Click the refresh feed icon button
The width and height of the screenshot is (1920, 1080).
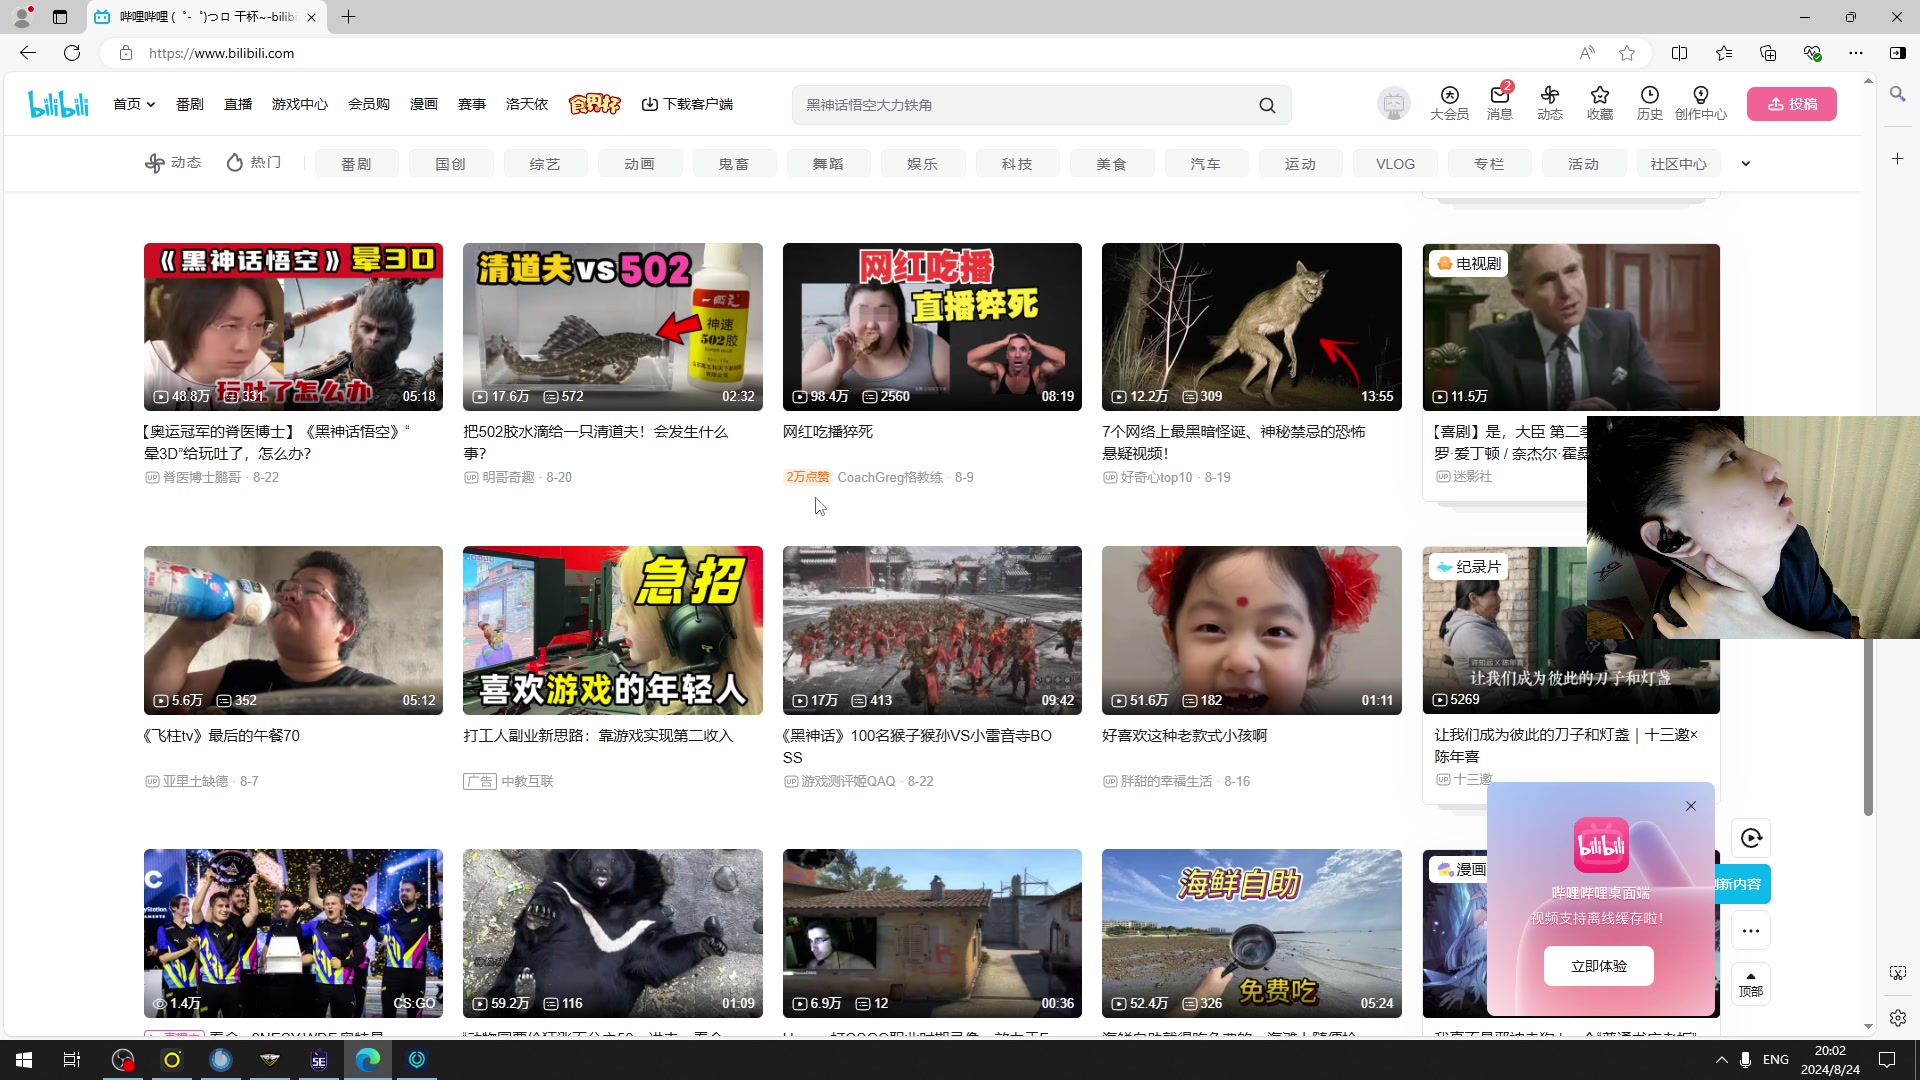point(1751,838)
